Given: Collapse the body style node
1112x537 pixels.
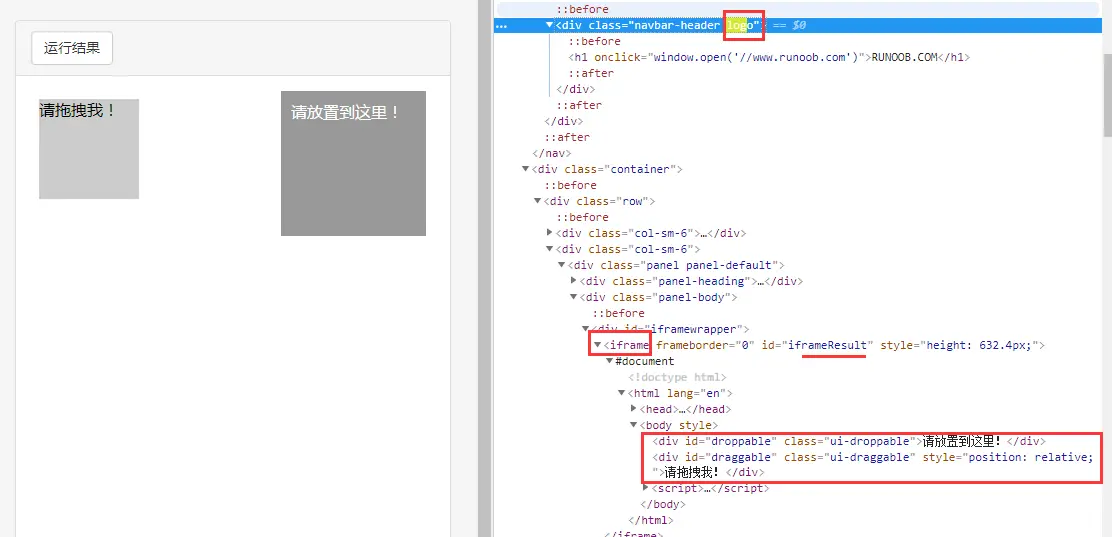Looking at the screenshot, I should coord(634,425).
